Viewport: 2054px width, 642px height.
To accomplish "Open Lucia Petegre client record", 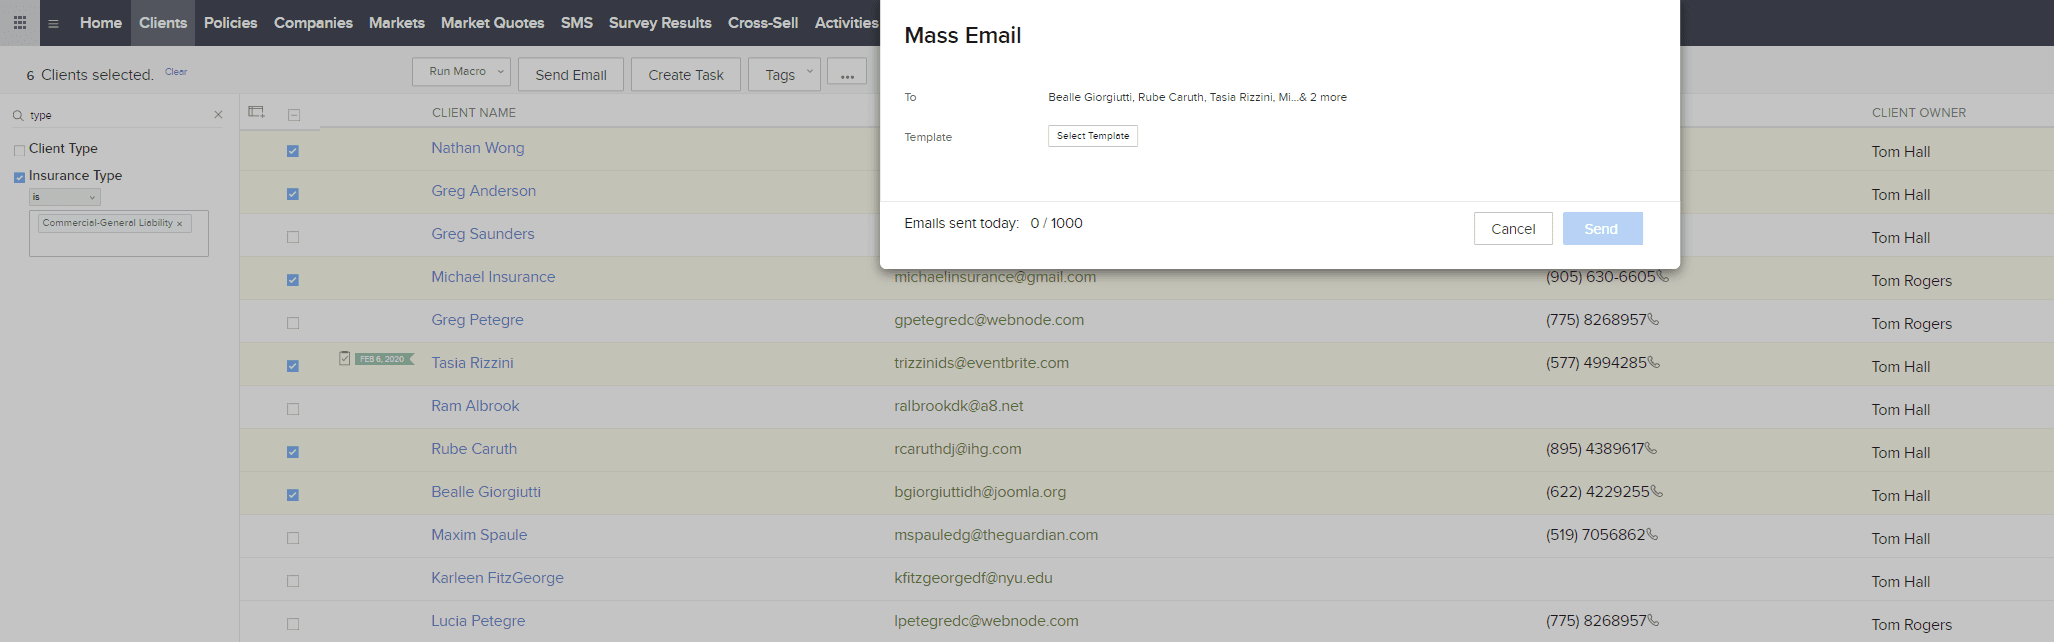I will (x=478, y=621).
